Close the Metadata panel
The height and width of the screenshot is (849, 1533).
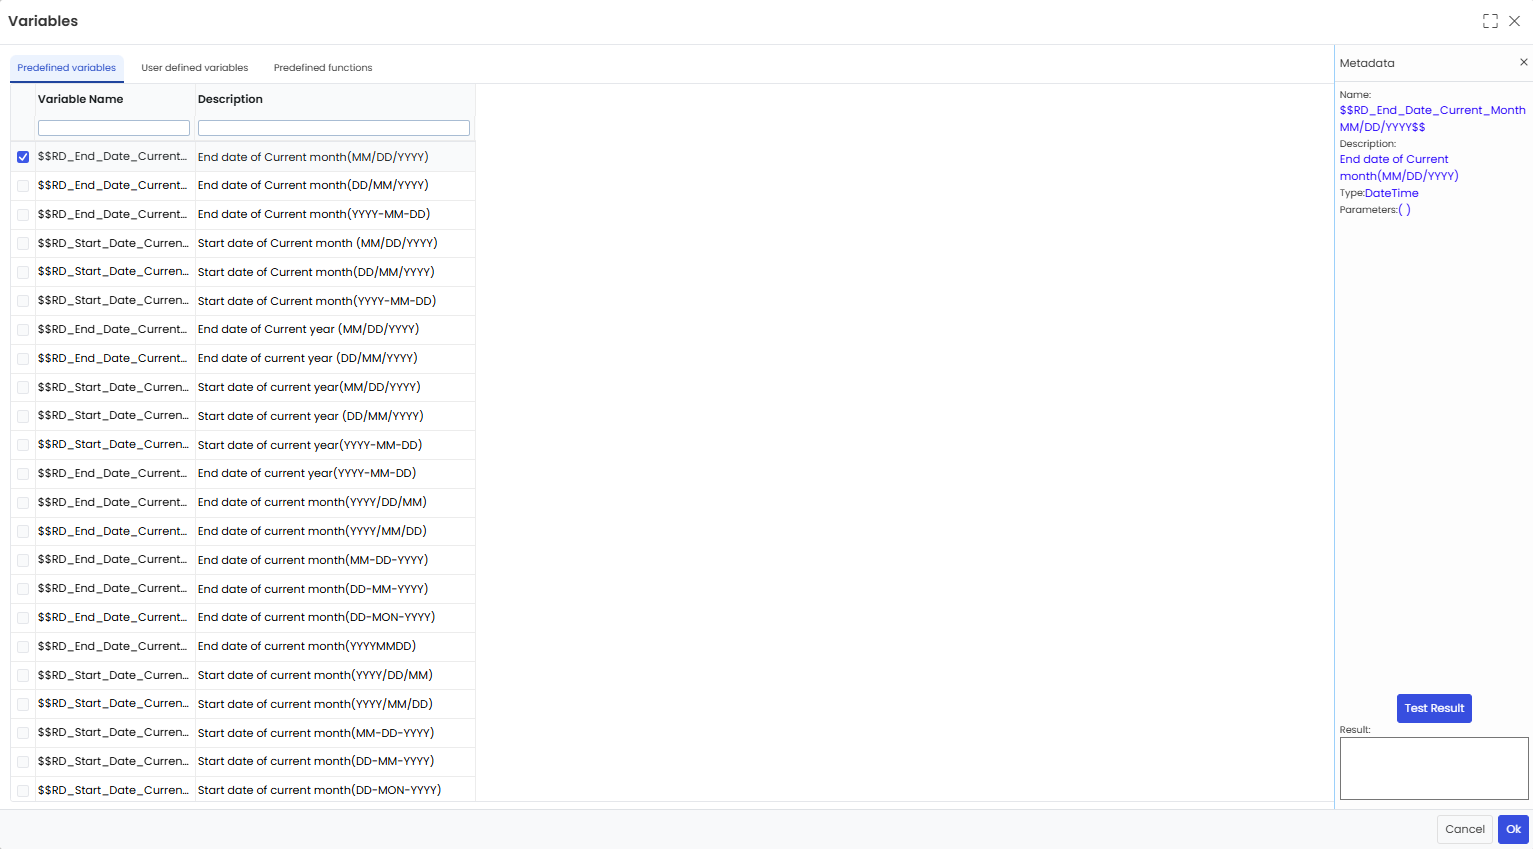(x=1524, y=62)
